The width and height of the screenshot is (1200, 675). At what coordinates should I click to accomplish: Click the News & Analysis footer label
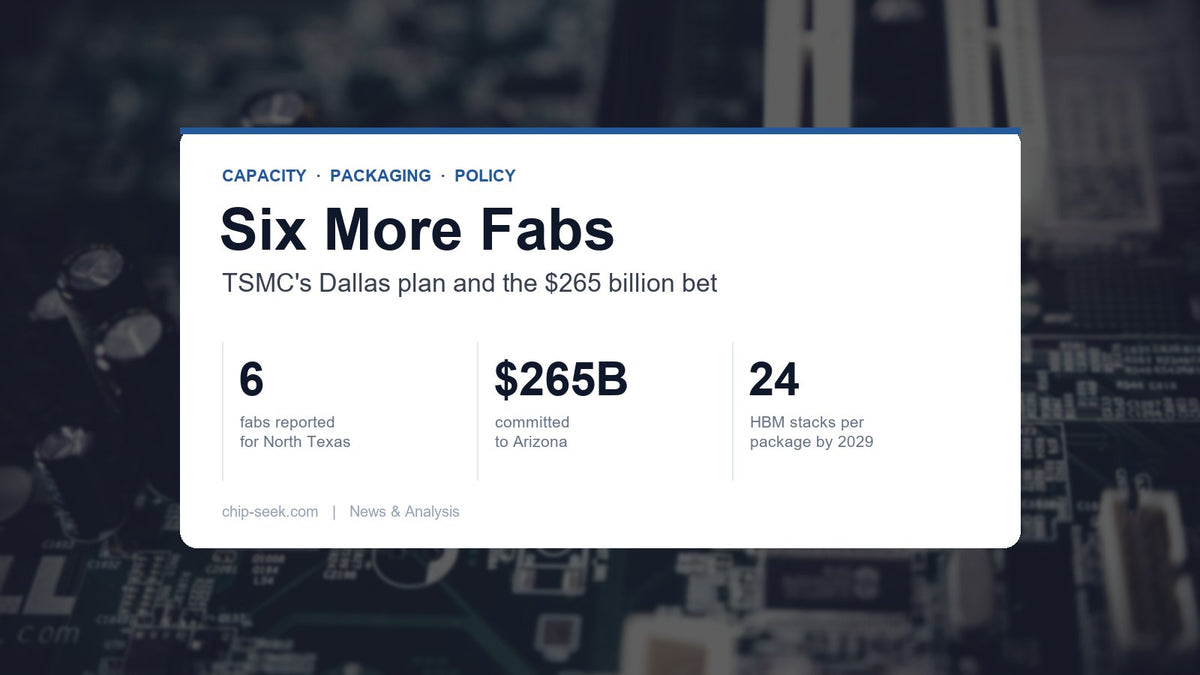(x=404, y=512)
